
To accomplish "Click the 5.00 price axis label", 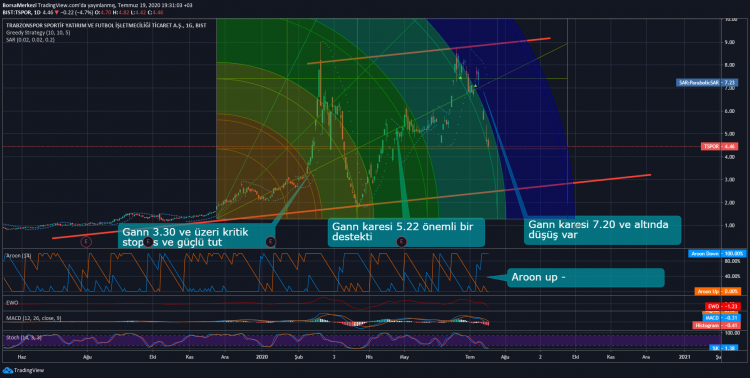I will point(731,134).
